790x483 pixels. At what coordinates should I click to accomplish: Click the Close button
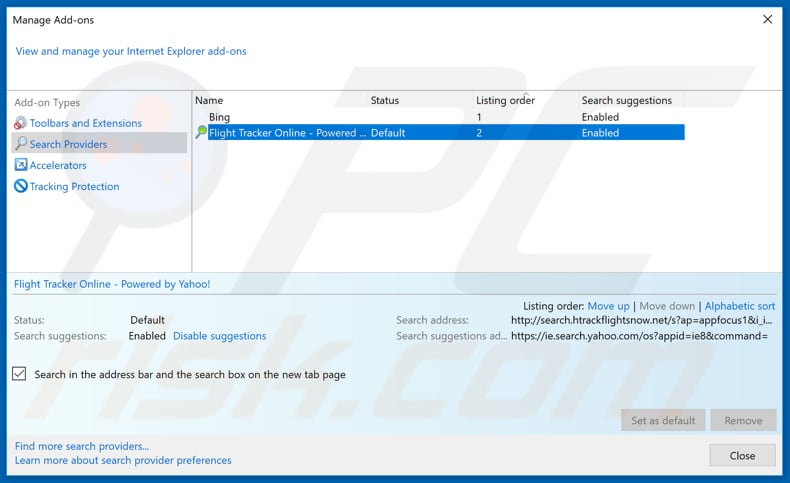click(742, 455)
